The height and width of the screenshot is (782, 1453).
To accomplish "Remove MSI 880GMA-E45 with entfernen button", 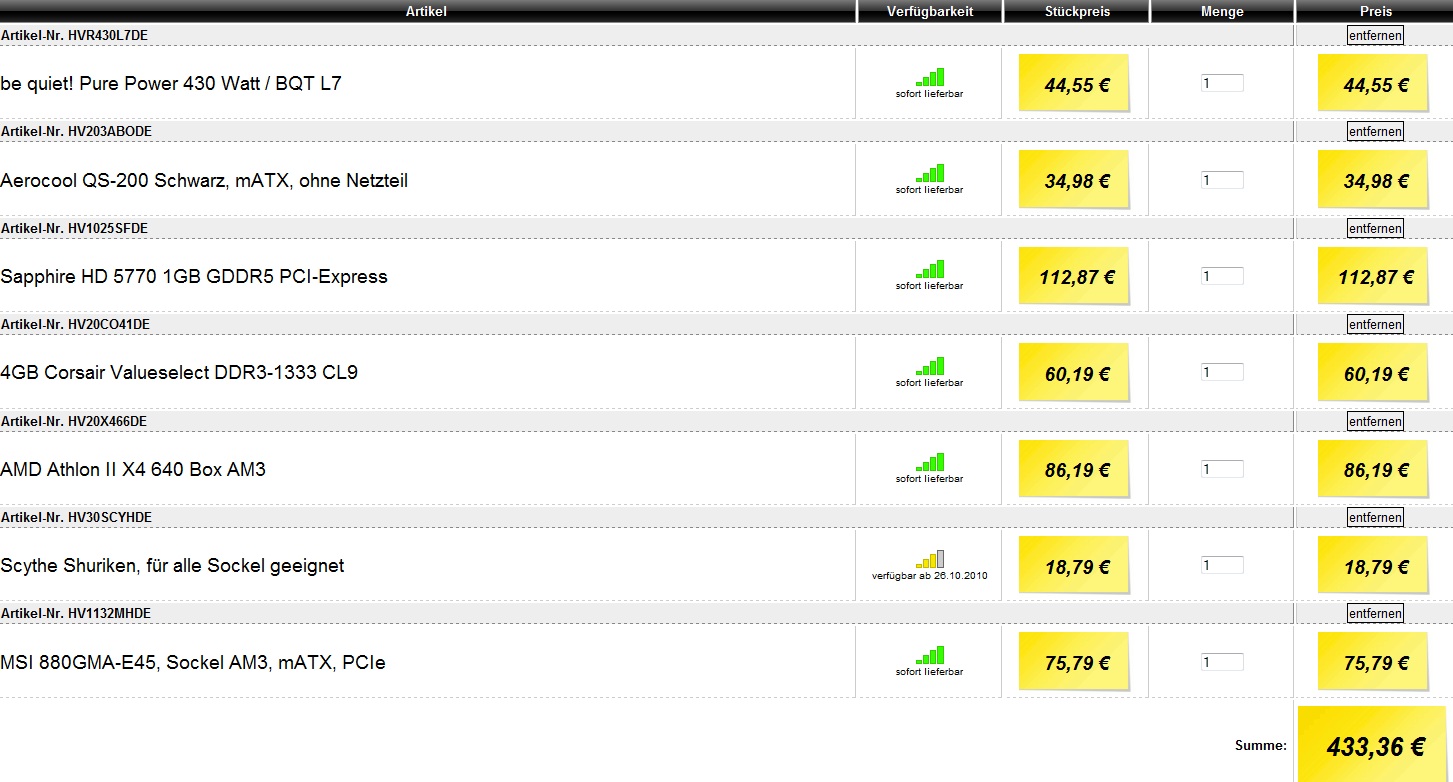I will coord(1375,613).
